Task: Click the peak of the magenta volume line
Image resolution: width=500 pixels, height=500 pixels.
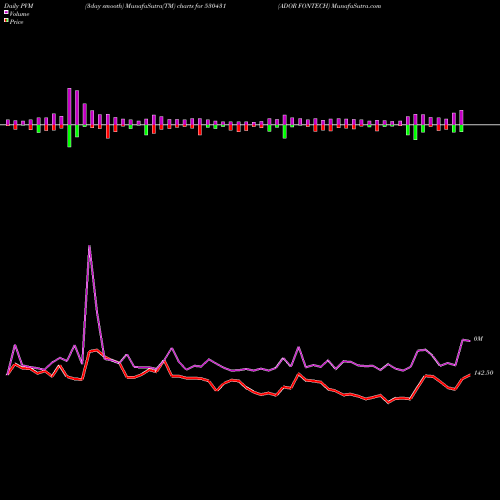Action: click(x=89, y=246)
